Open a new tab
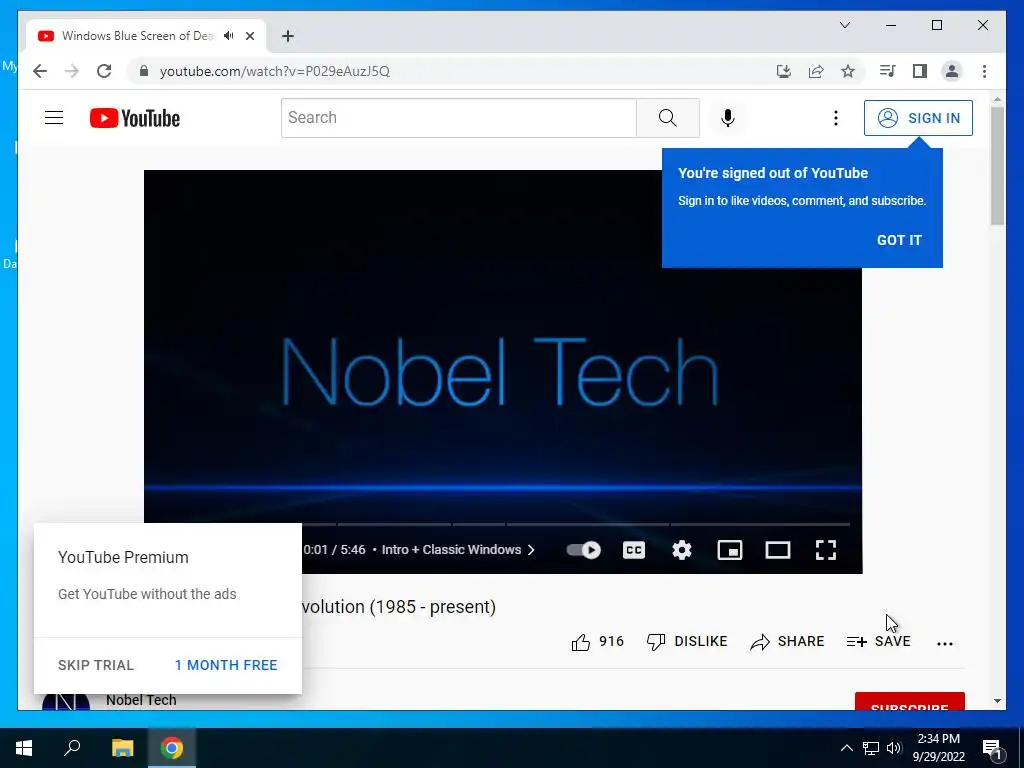 coord(288,36)
